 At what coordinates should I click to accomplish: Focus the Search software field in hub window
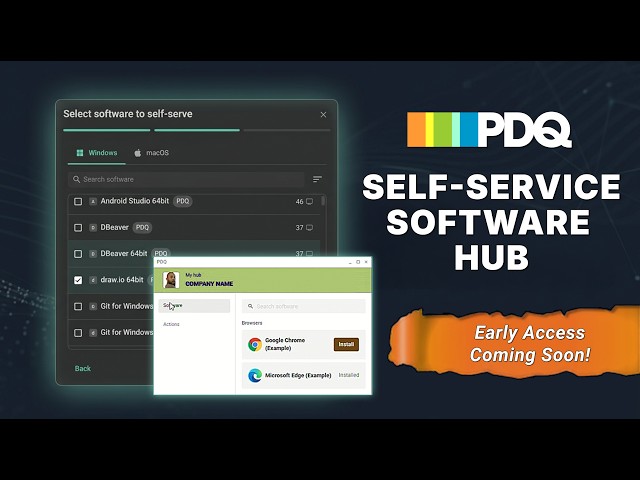point(303,306)
